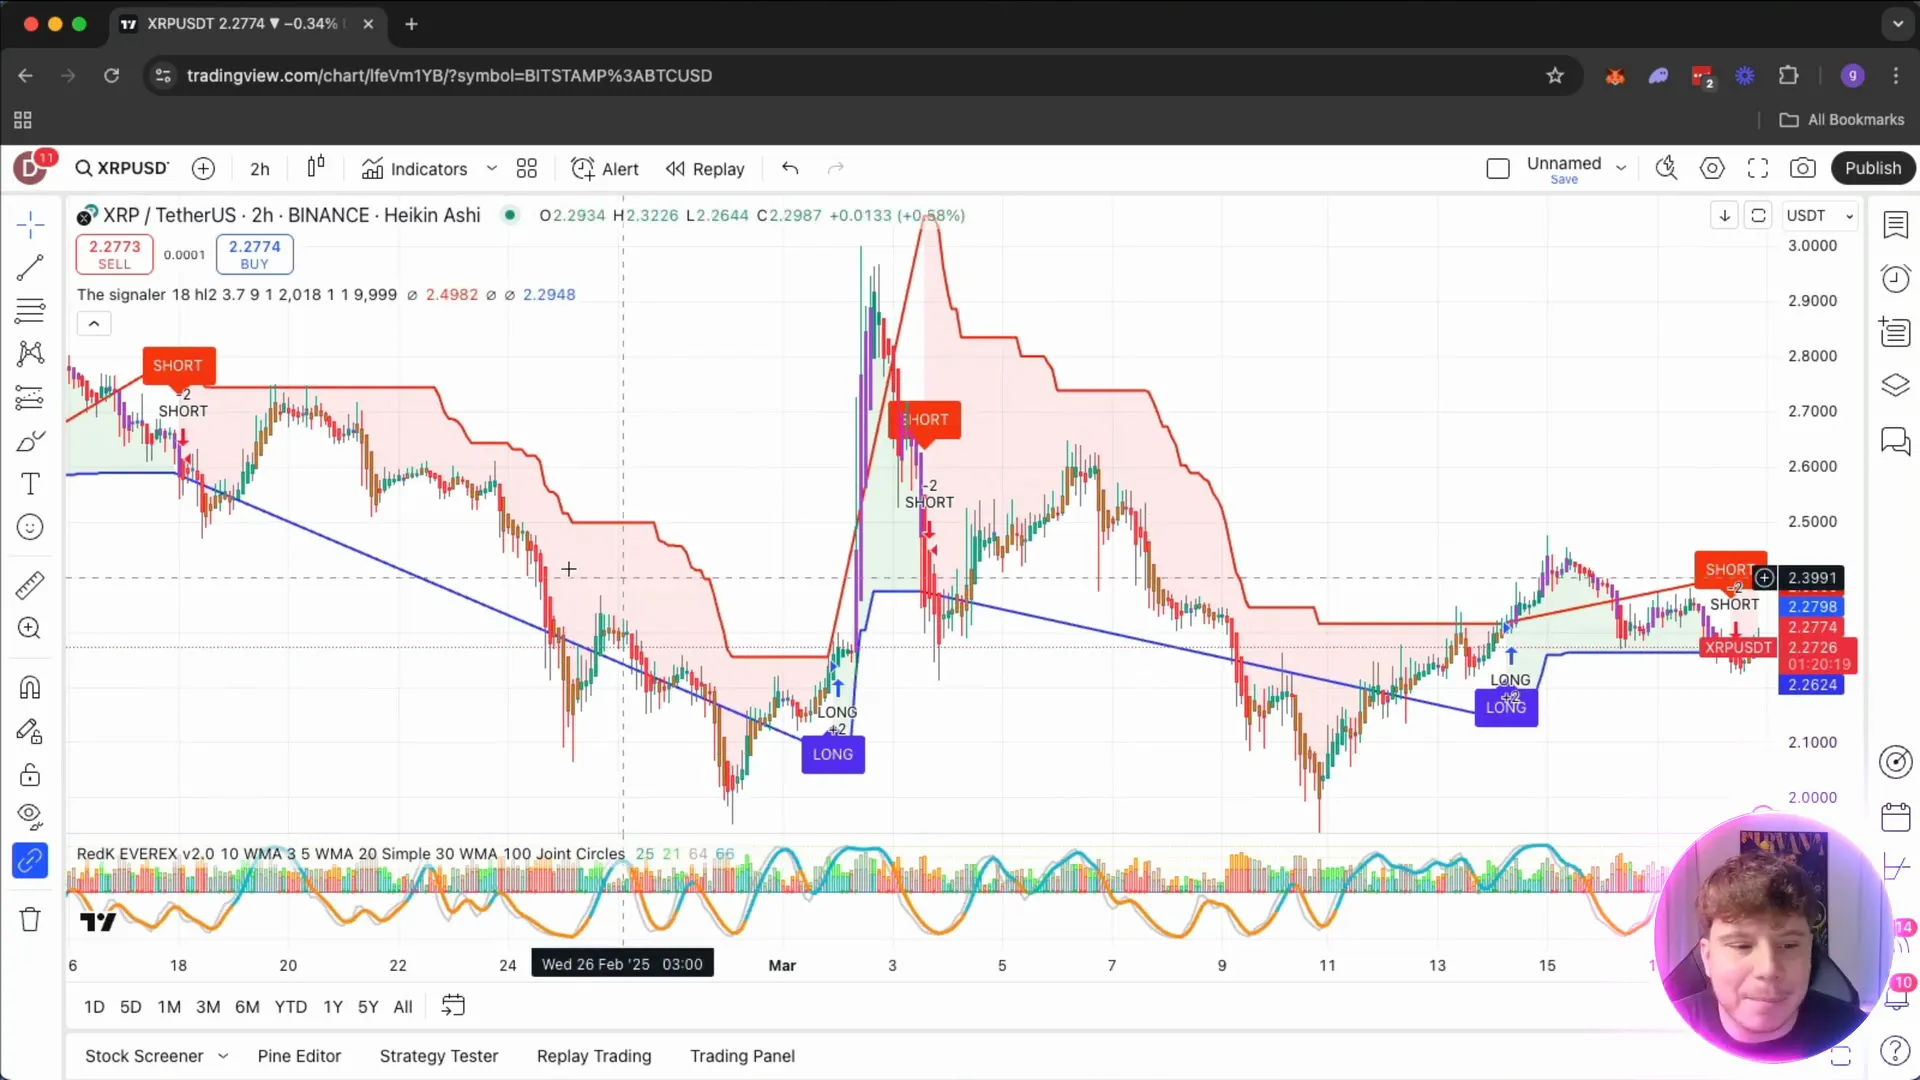Toggle magnet mode for drawings

click(x=30, y=688)
